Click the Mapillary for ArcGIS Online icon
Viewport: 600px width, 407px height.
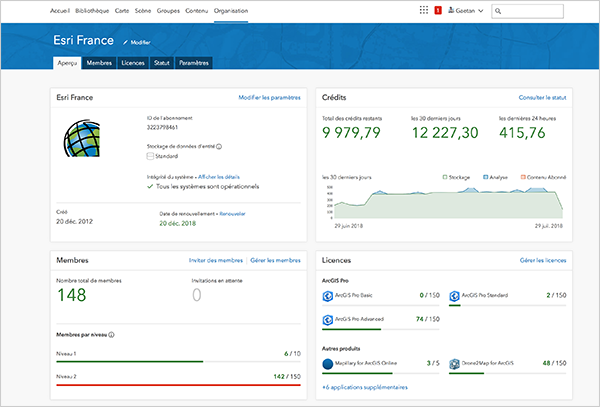(328, 364)
